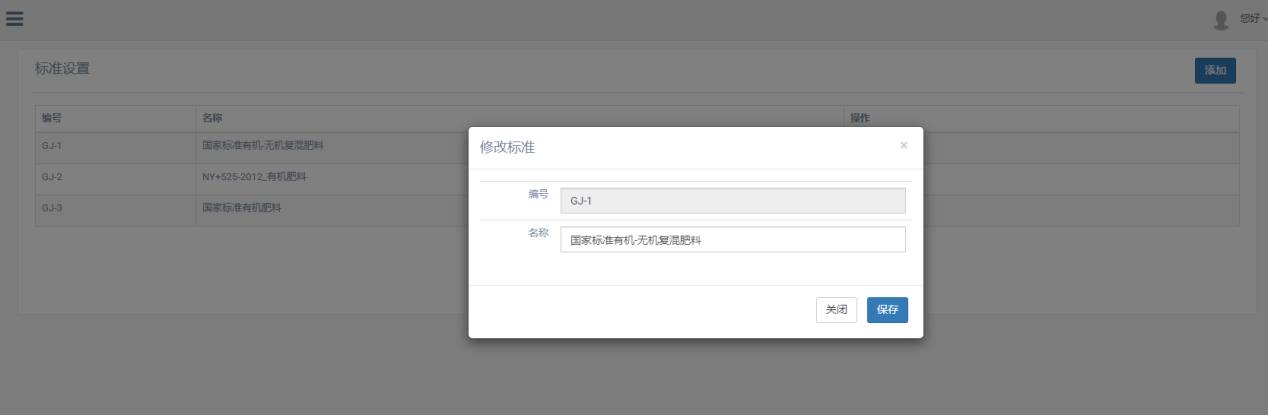Viewport: 1268px width, 415px height.
Task: Expand the 您好 user dropdown
Action: (x=1251, y=19)
